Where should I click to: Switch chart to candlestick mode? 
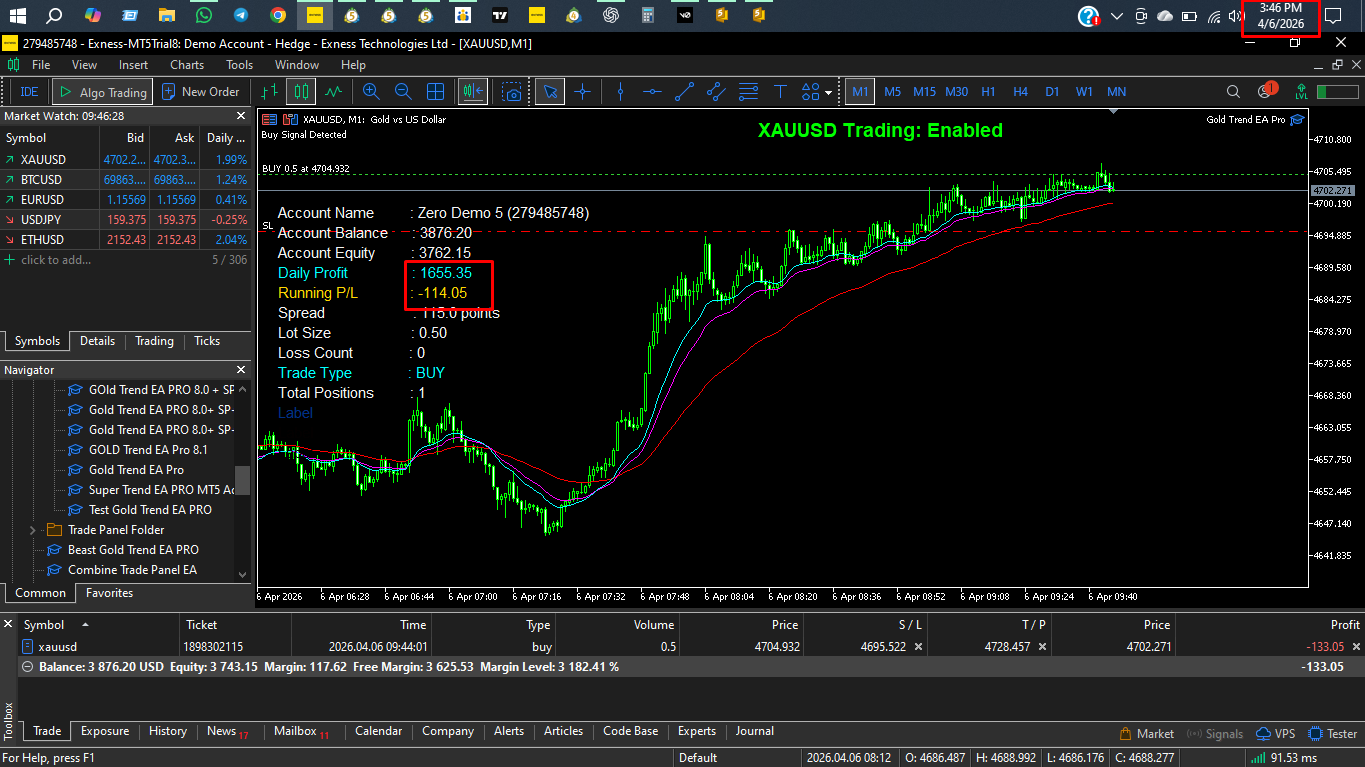click(300, 92)
